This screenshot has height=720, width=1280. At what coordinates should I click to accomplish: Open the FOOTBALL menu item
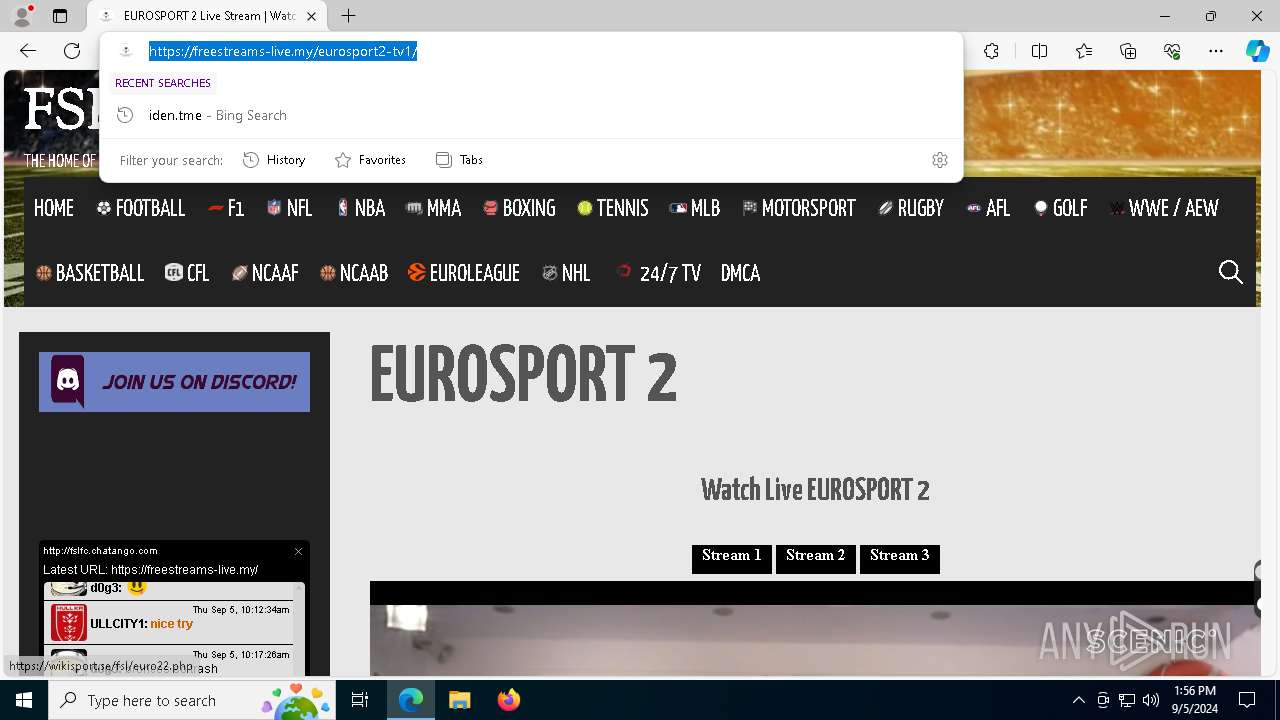click(x=141, y=208)
